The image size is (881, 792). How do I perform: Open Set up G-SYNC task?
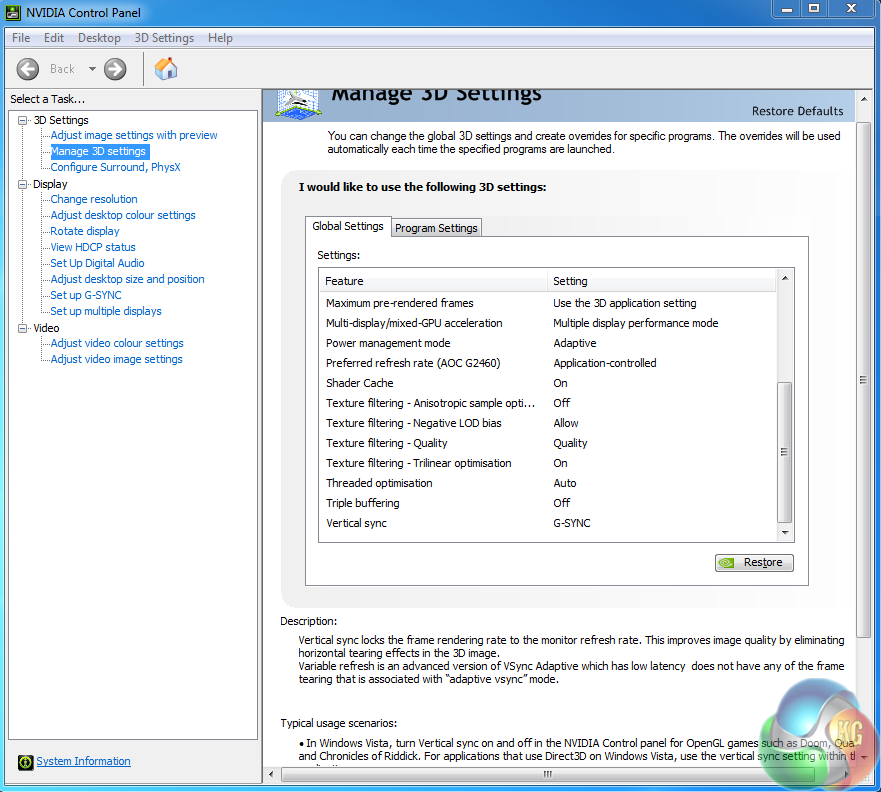click(86, 295)
